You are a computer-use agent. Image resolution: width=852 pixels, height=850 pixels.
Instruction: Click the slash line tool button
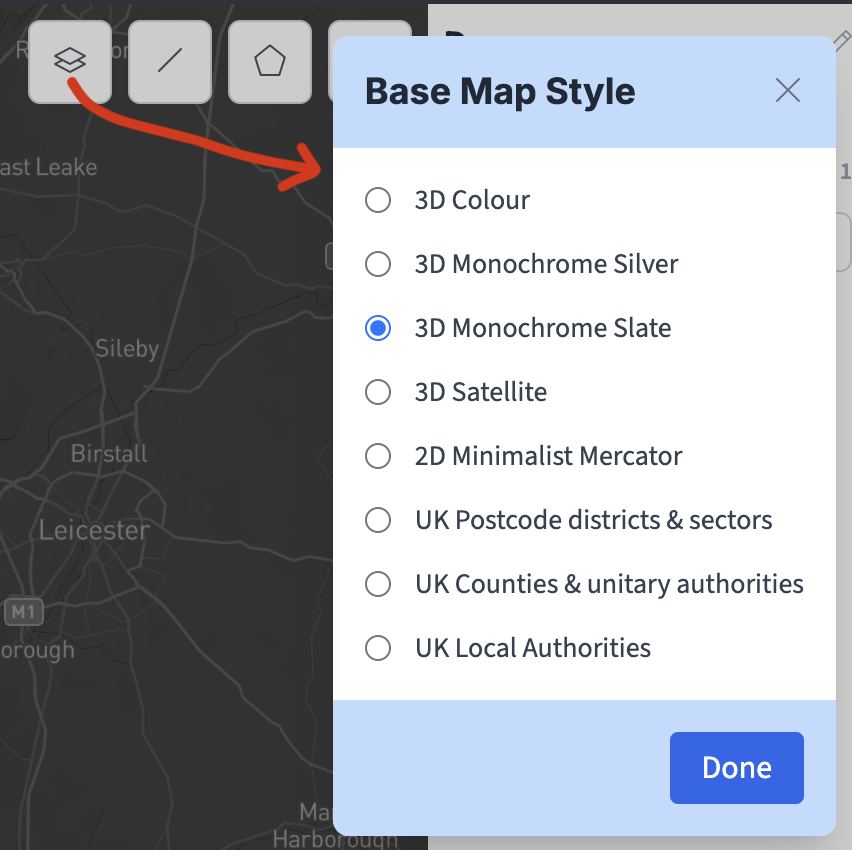click(x=169, y=61)
